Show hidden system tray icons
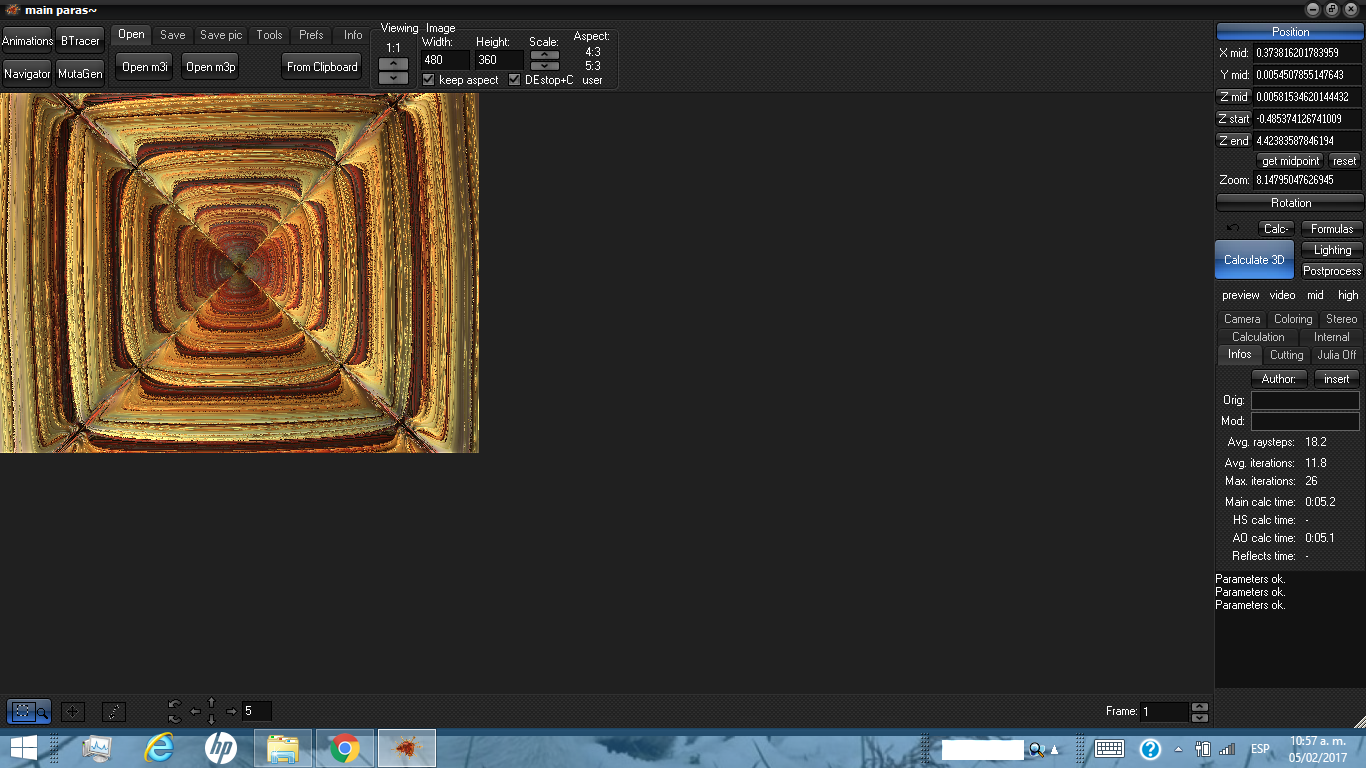 click(x=1178, y=749)
